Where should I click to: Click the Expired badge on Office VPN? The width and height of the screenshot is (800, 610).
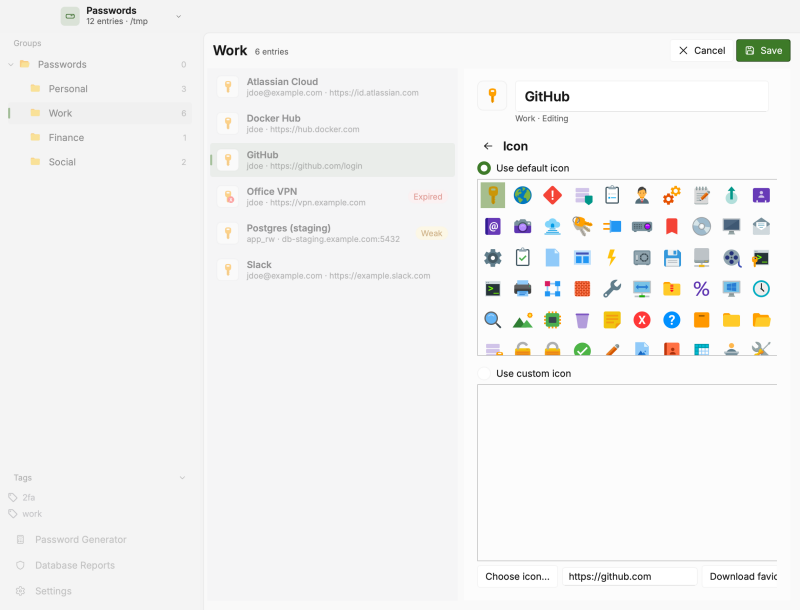[x=428, y=197]
